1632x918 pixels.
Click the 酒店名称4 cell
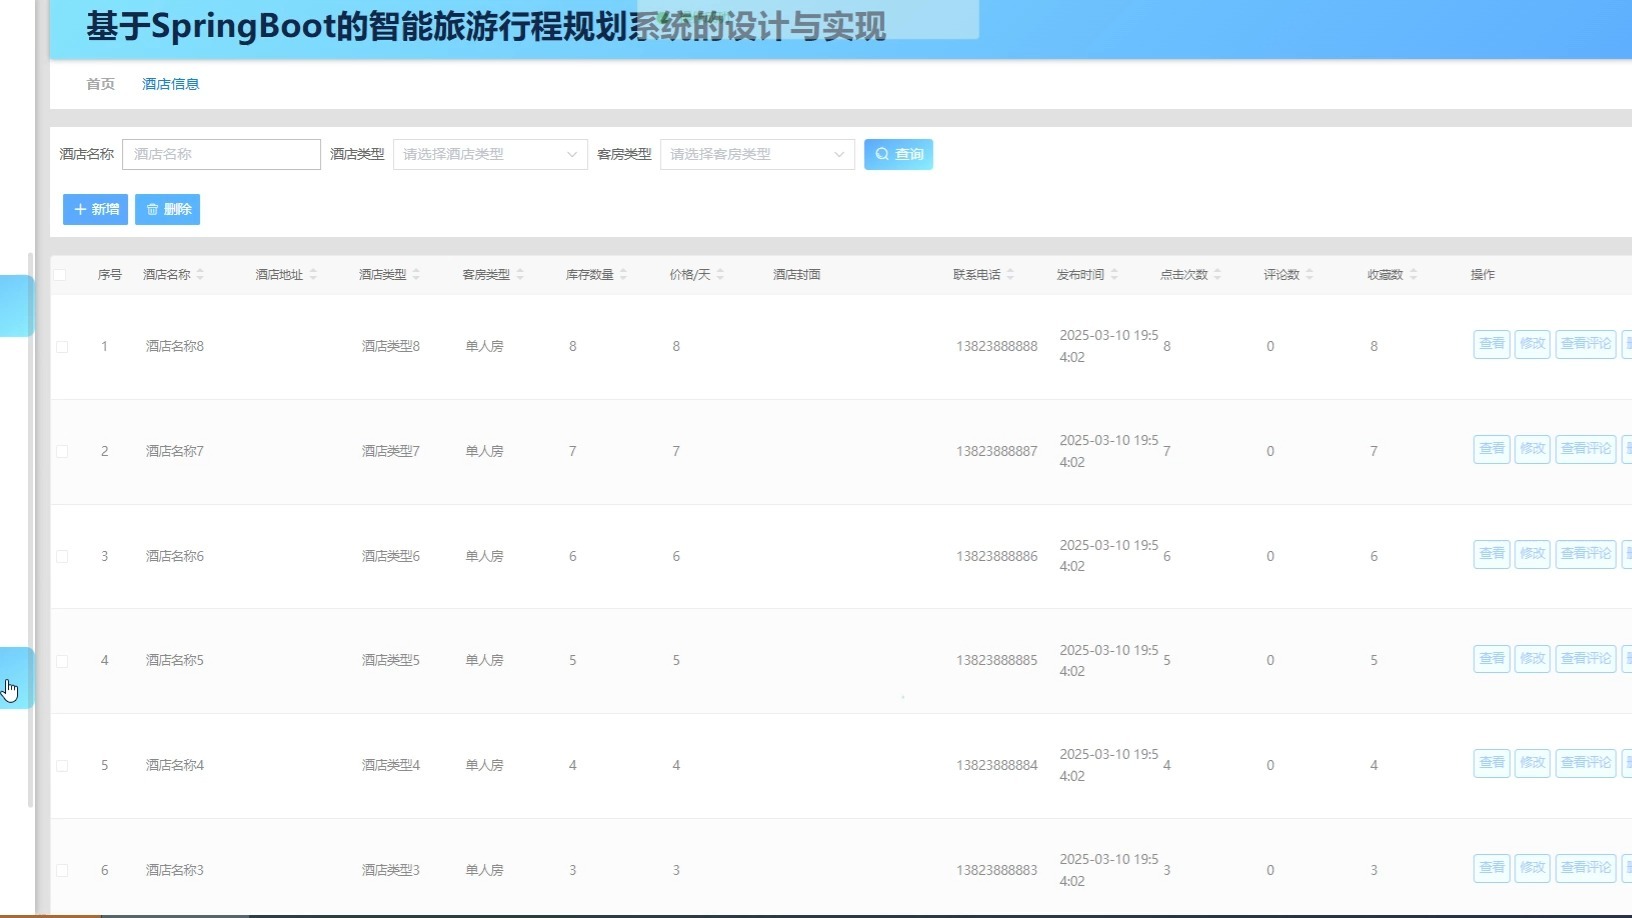click(x=174, y=766)
